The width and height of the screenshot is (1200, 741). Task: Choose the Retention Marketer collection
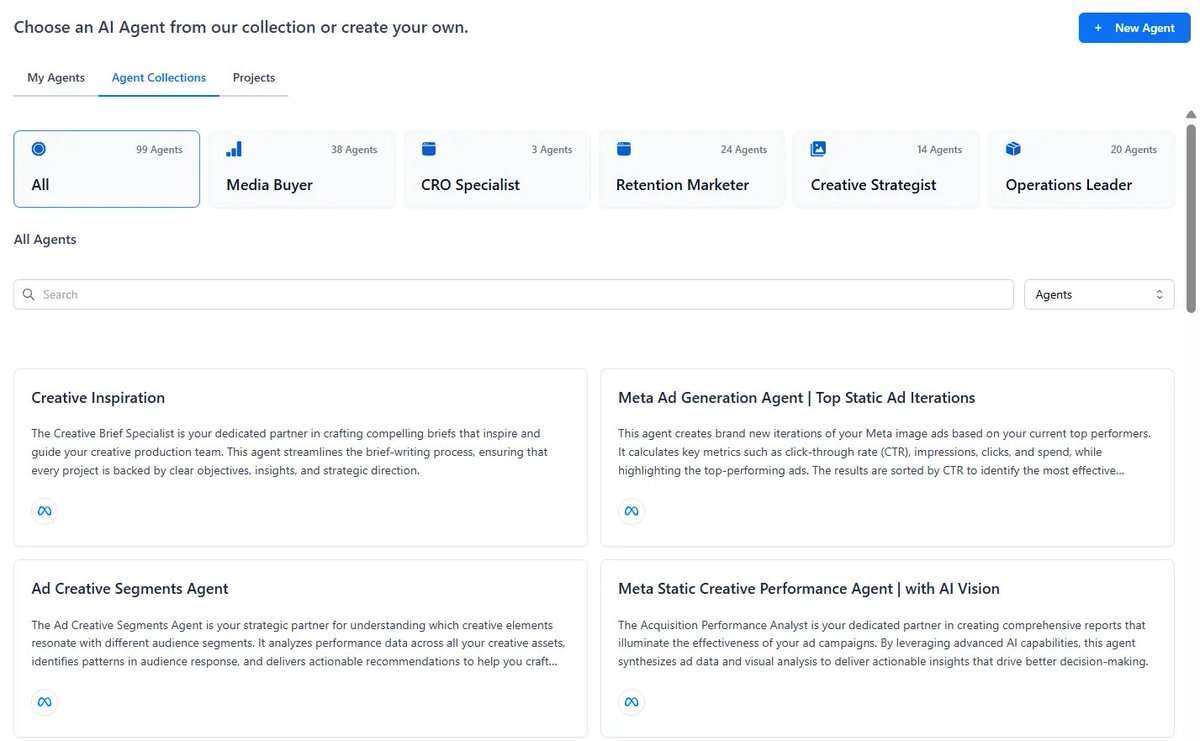[692, 169]
